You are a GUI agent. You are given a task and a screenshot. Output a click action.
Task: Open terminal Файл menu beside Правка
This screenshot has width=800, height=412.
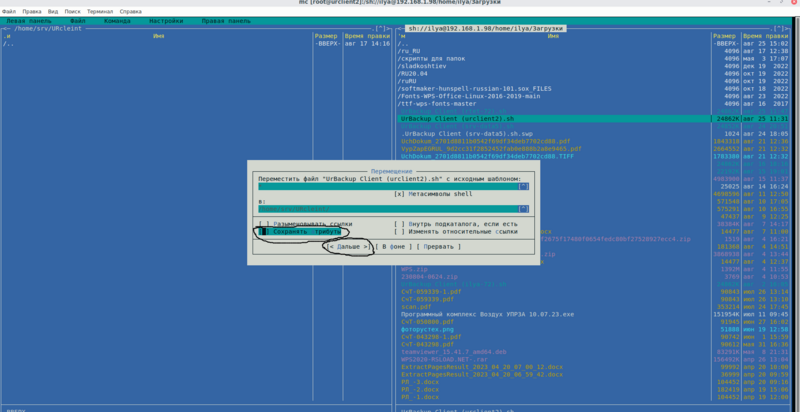[9, 11]
